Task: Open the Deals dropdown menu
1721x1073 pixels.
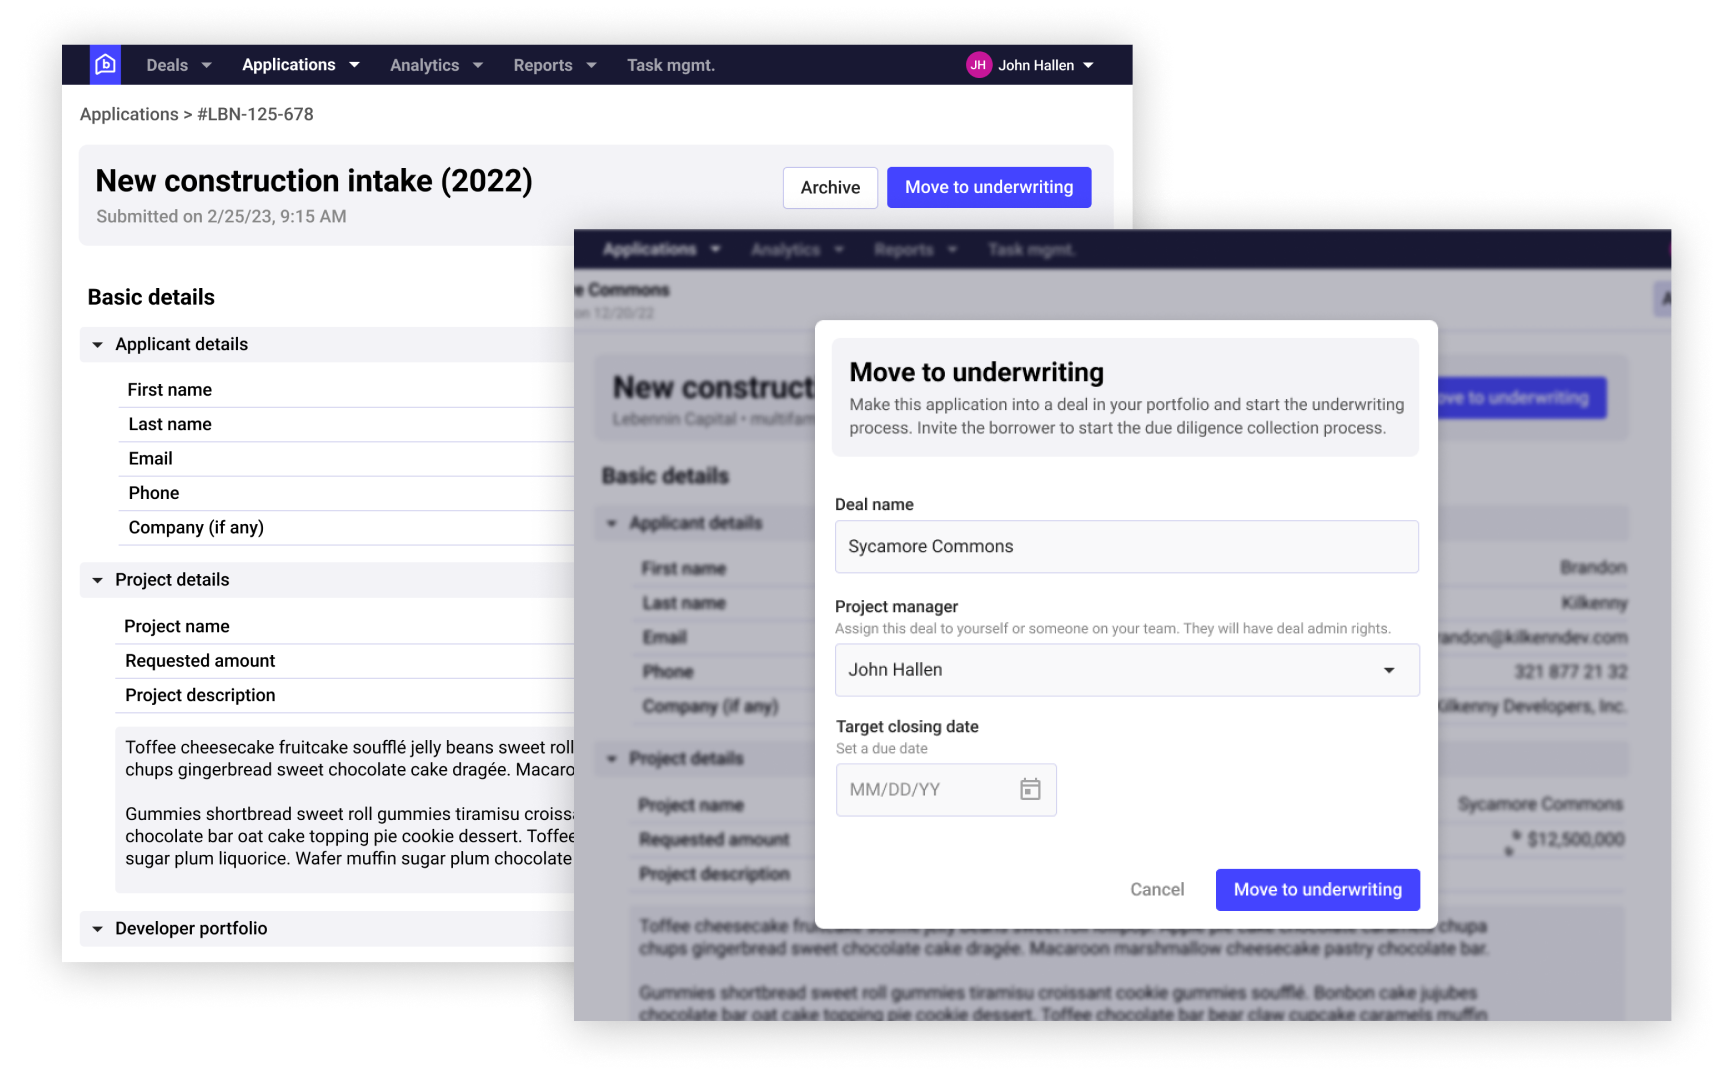Action: coord(177,64)
